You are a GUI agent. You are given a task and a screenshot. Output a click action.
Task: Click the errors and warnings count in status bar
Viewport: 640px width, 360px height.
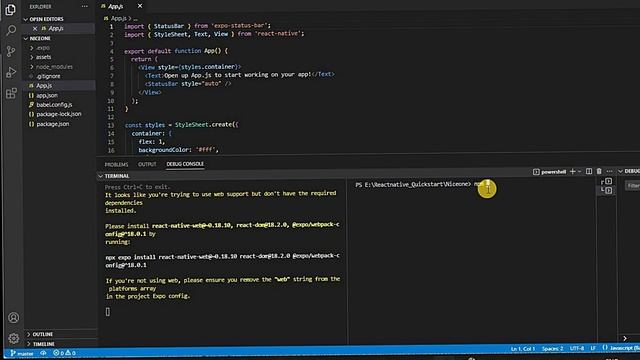pyautogui.click(x=64, y=353)
